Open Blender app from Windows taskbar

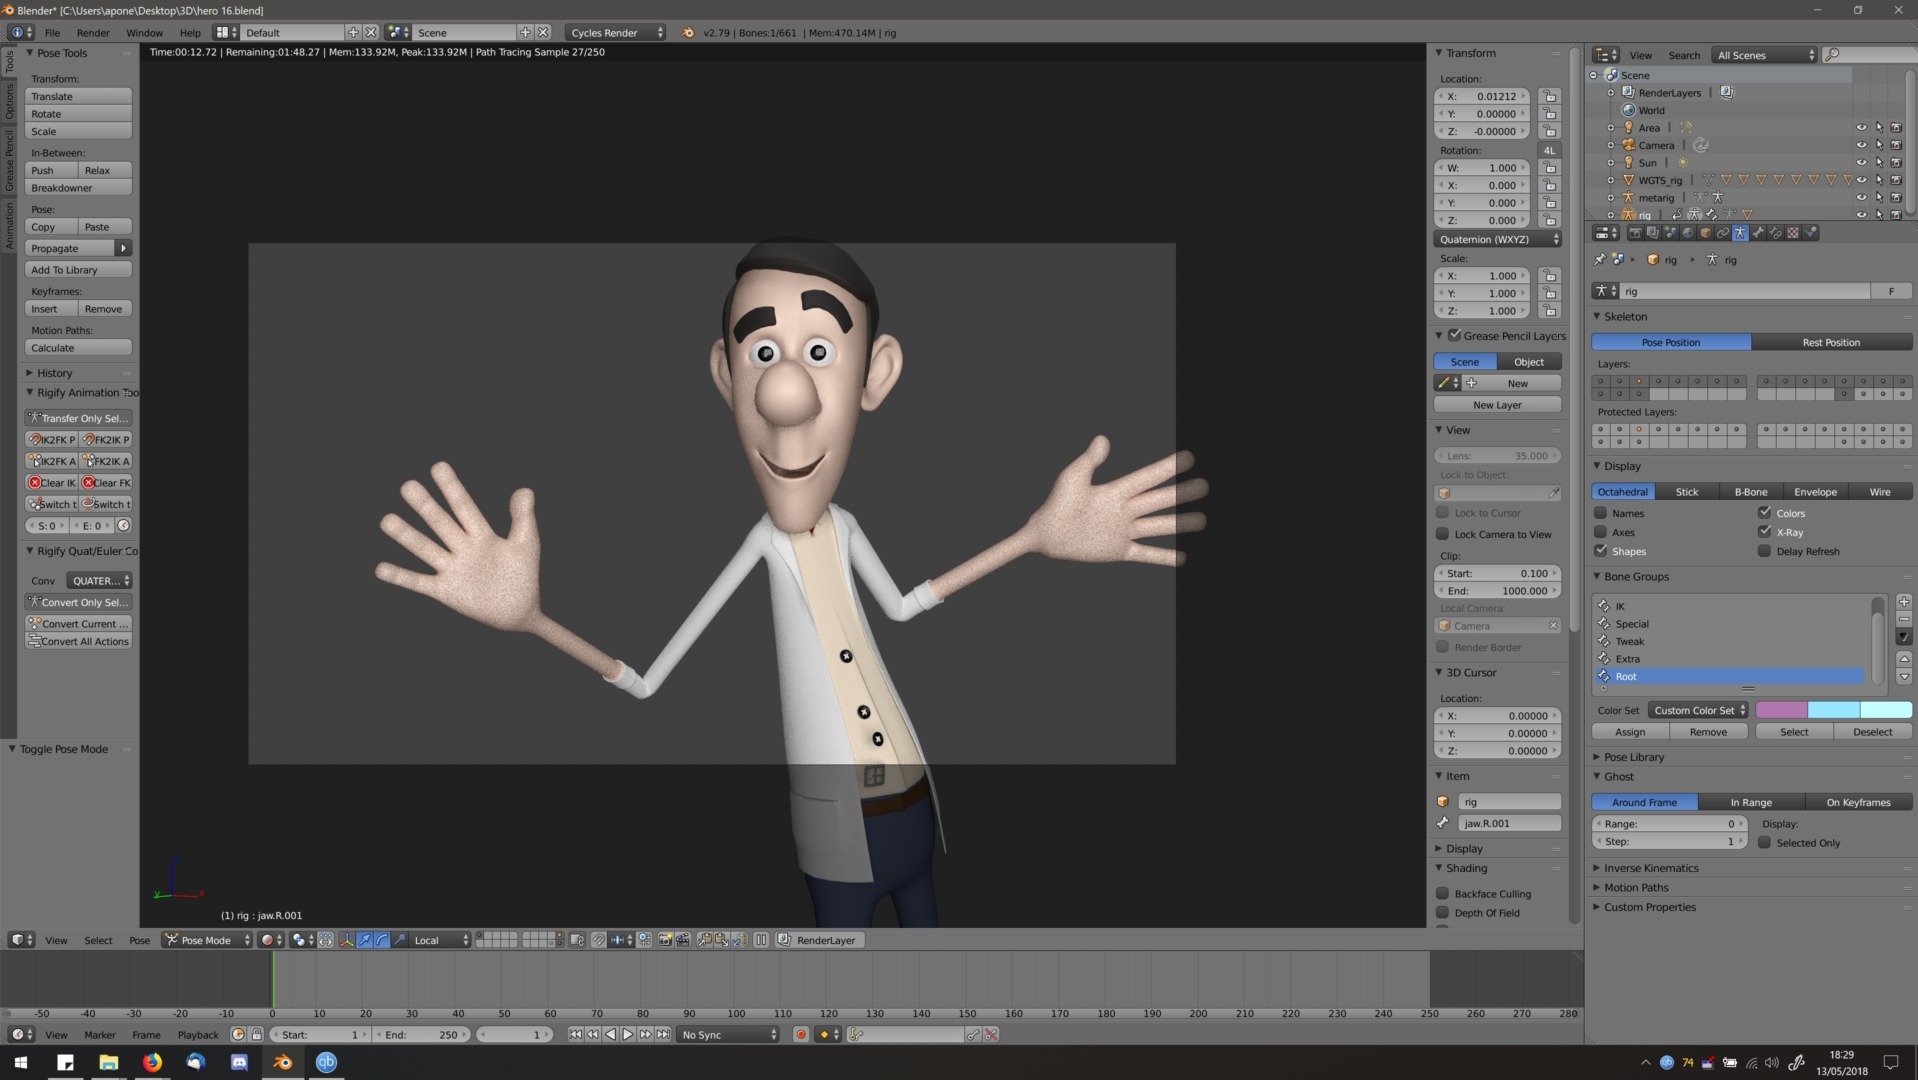point(283,1062)
